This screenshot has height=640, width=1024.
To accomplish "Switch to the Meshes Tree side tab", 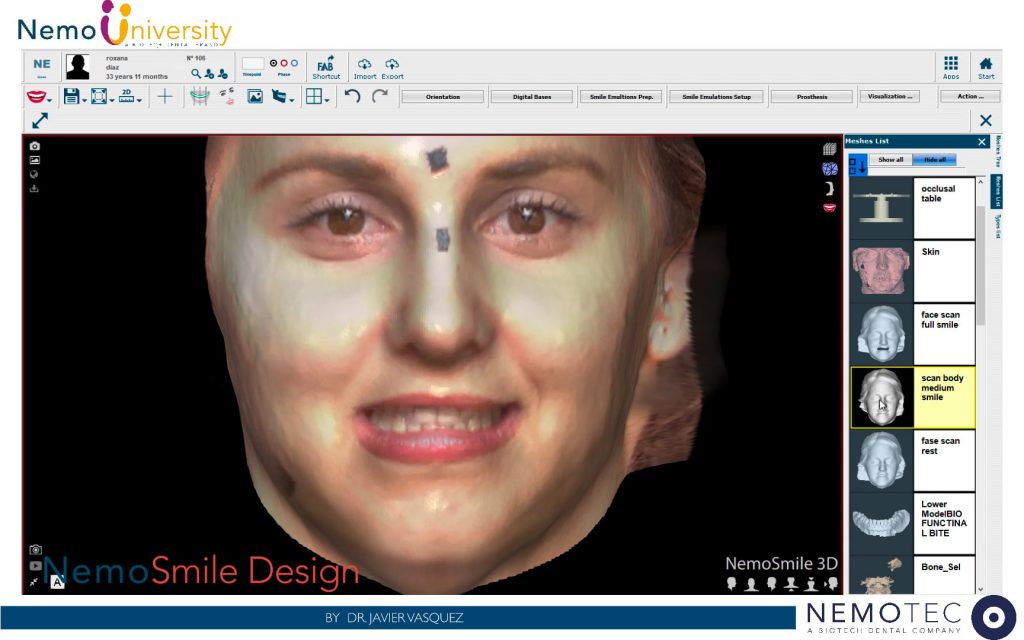I will (x=997, y=152).
